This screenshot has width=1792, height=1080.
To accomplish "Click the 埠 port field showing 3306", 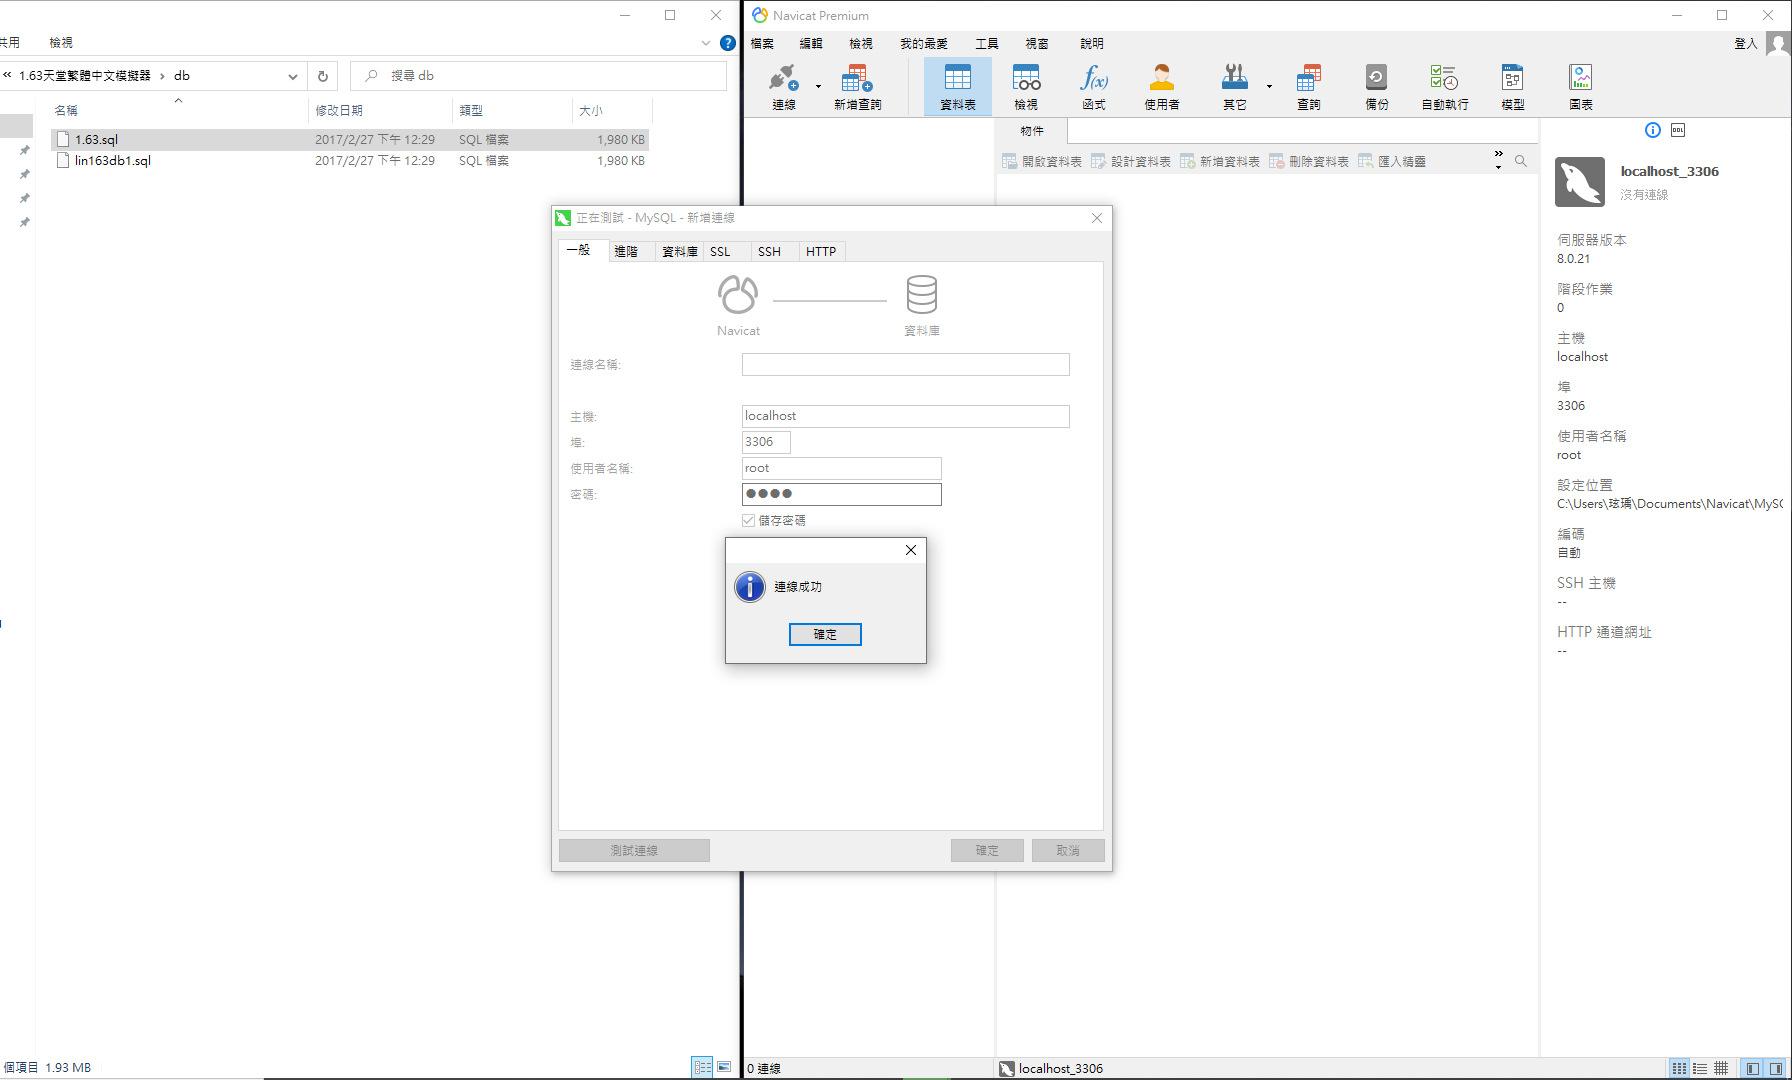I will [766, 442].
